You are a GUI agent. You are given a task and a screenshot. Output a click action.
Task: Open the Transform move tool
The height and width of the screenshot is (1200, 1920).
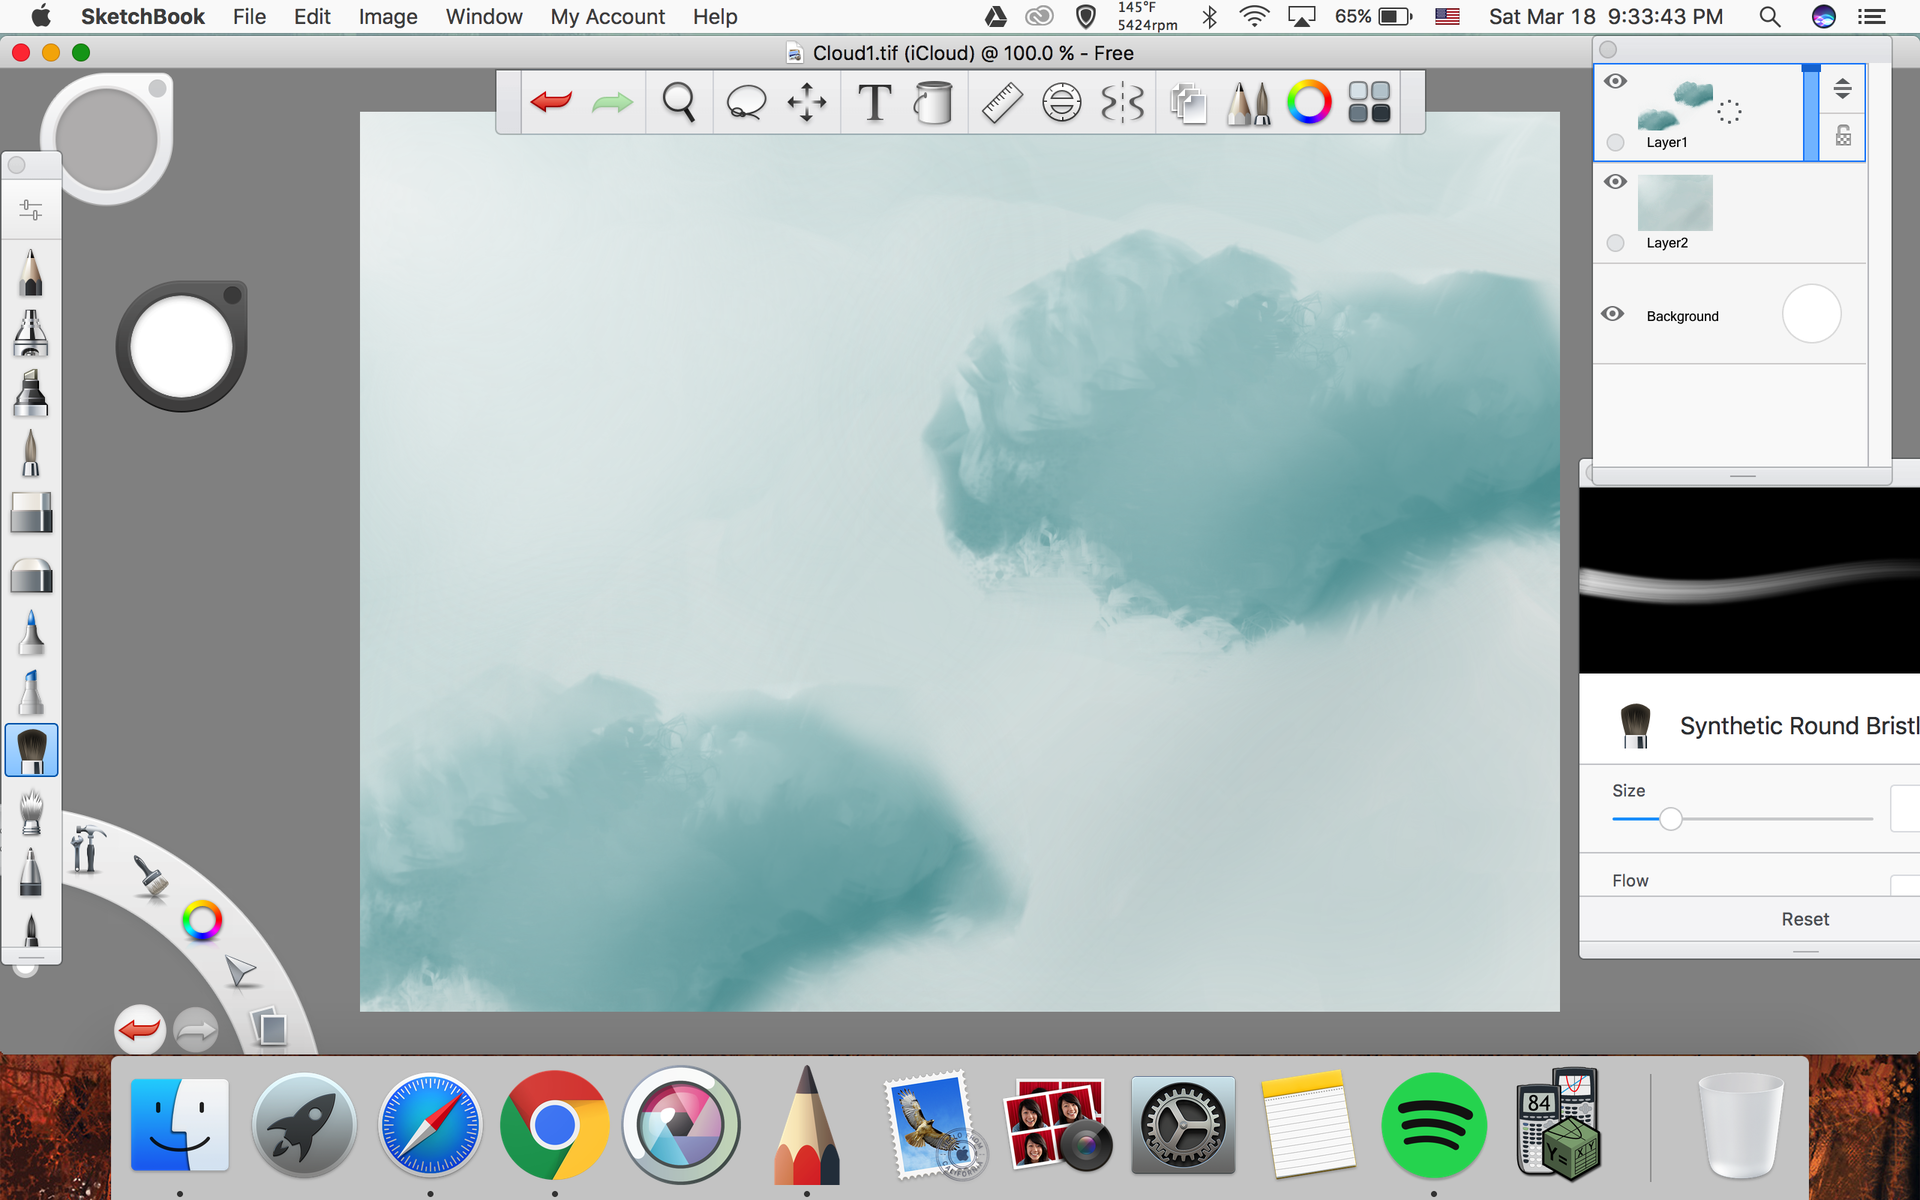point(807,102)
